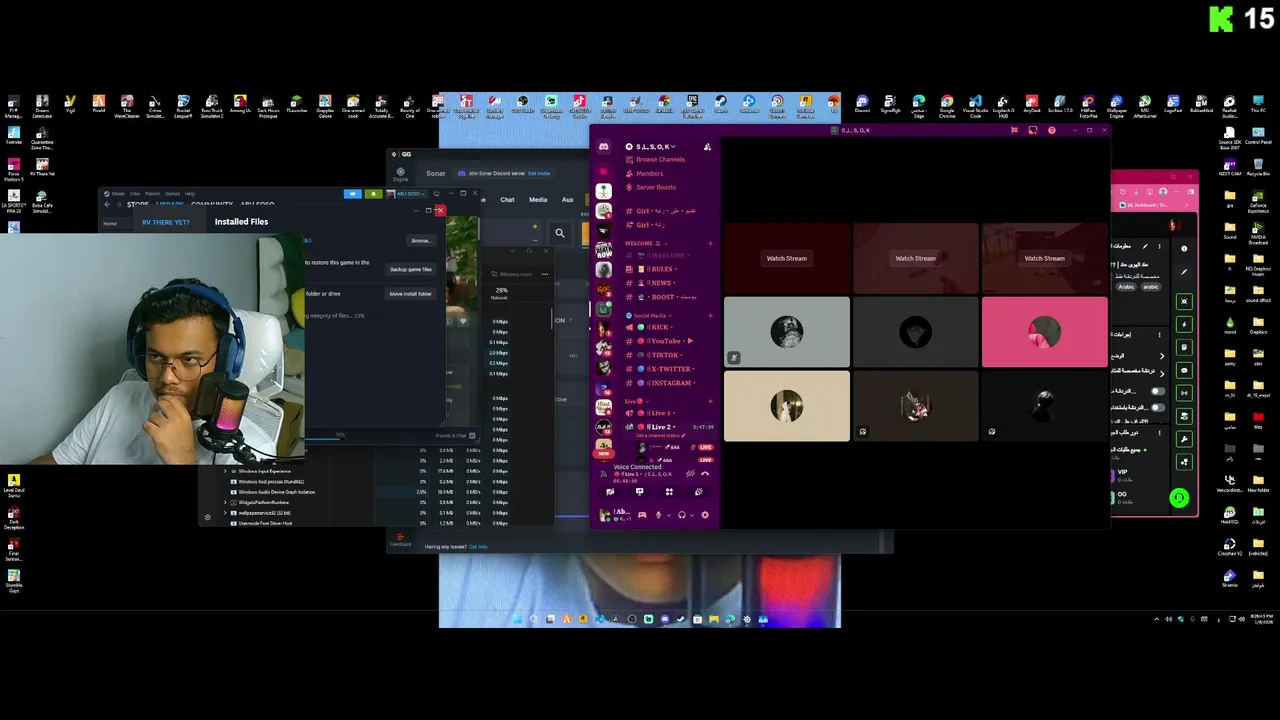Toggle second switch in pink dashboard window

point(1158,407)
